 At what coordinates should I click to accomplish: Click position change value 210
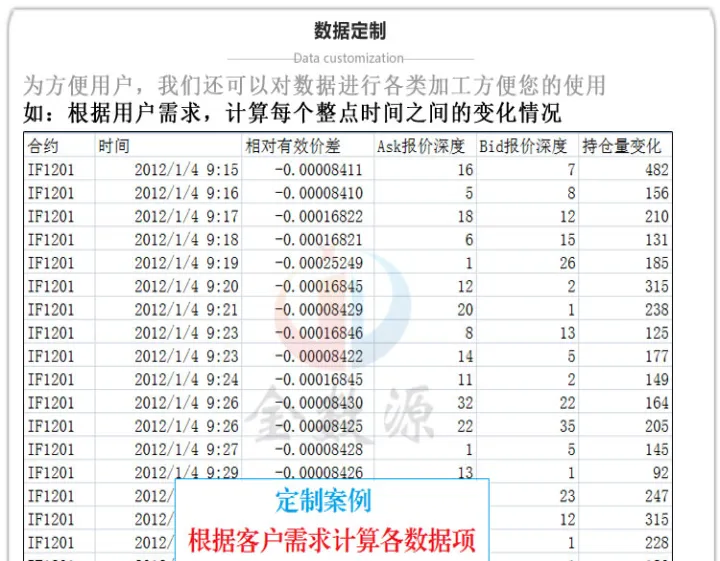coord(657,217)
